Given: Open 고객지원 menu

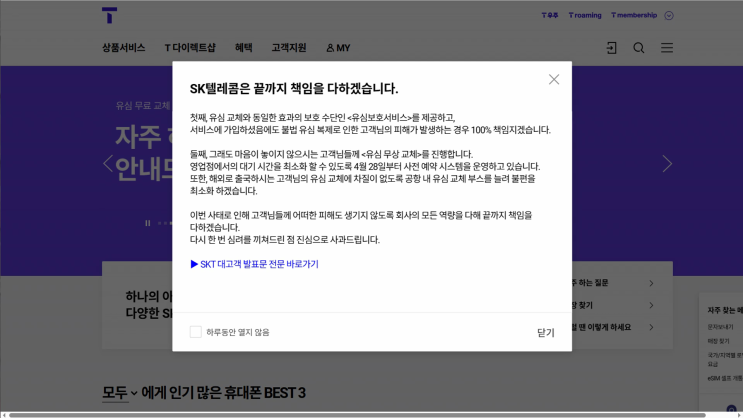Looking at the screenshot, I should point(289,48).
